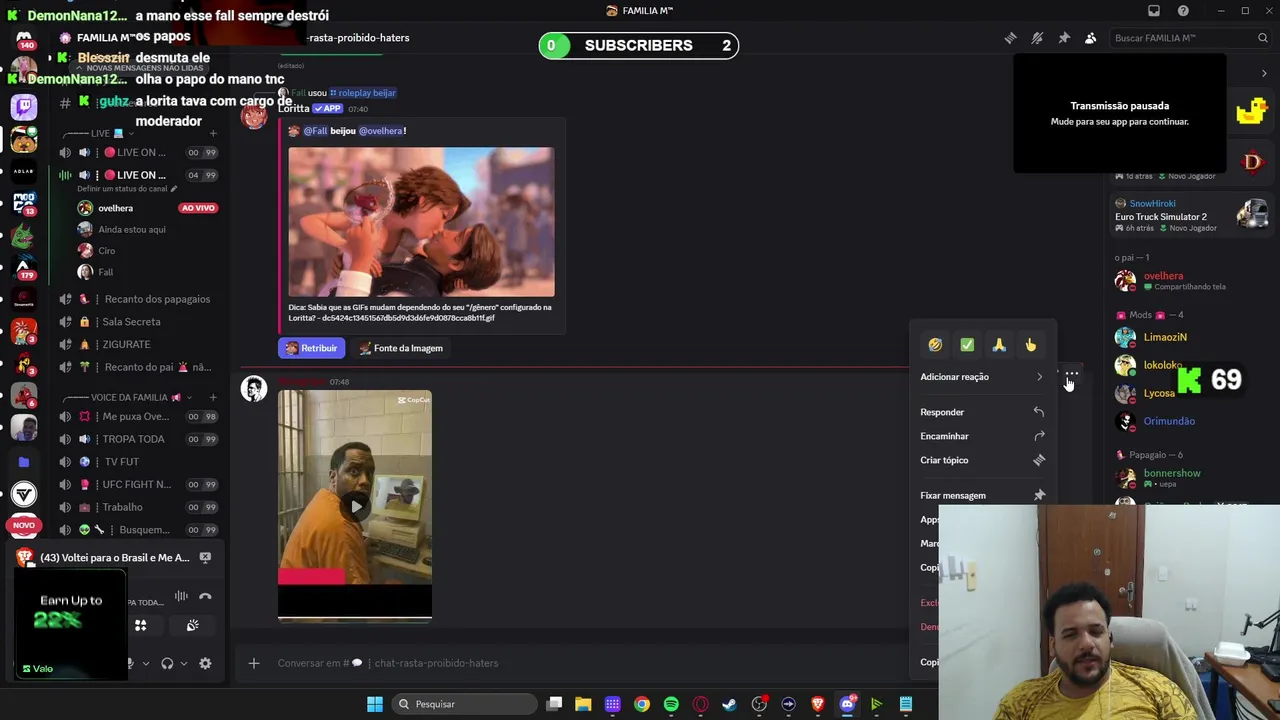1280x720 pixels.
Task: Open the soundboard party button
Action: point(192,625)
